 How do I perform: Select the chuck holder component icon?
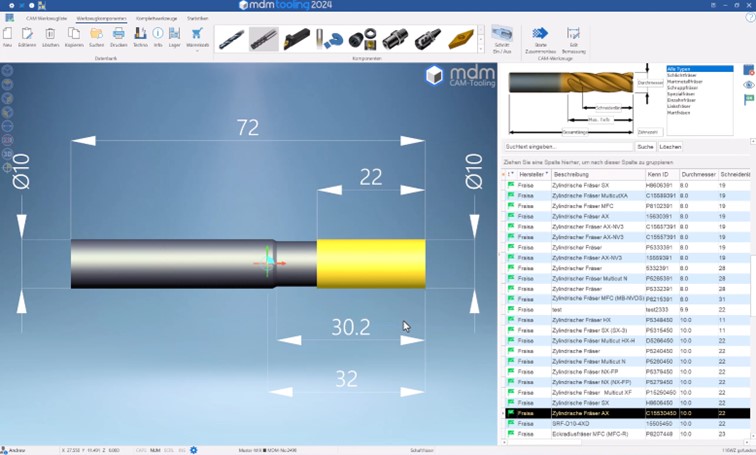428,40
